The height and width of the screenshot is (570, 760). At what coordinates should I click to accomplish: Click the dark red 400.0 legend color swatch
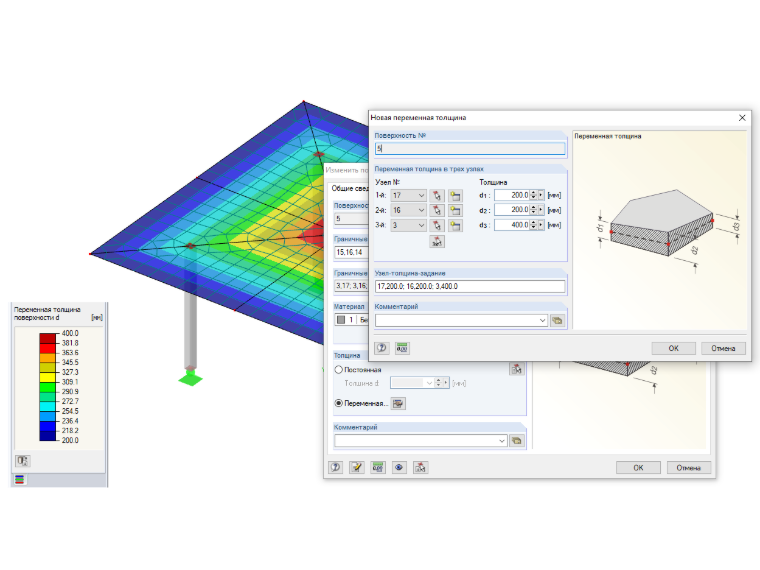pos(48,338)
